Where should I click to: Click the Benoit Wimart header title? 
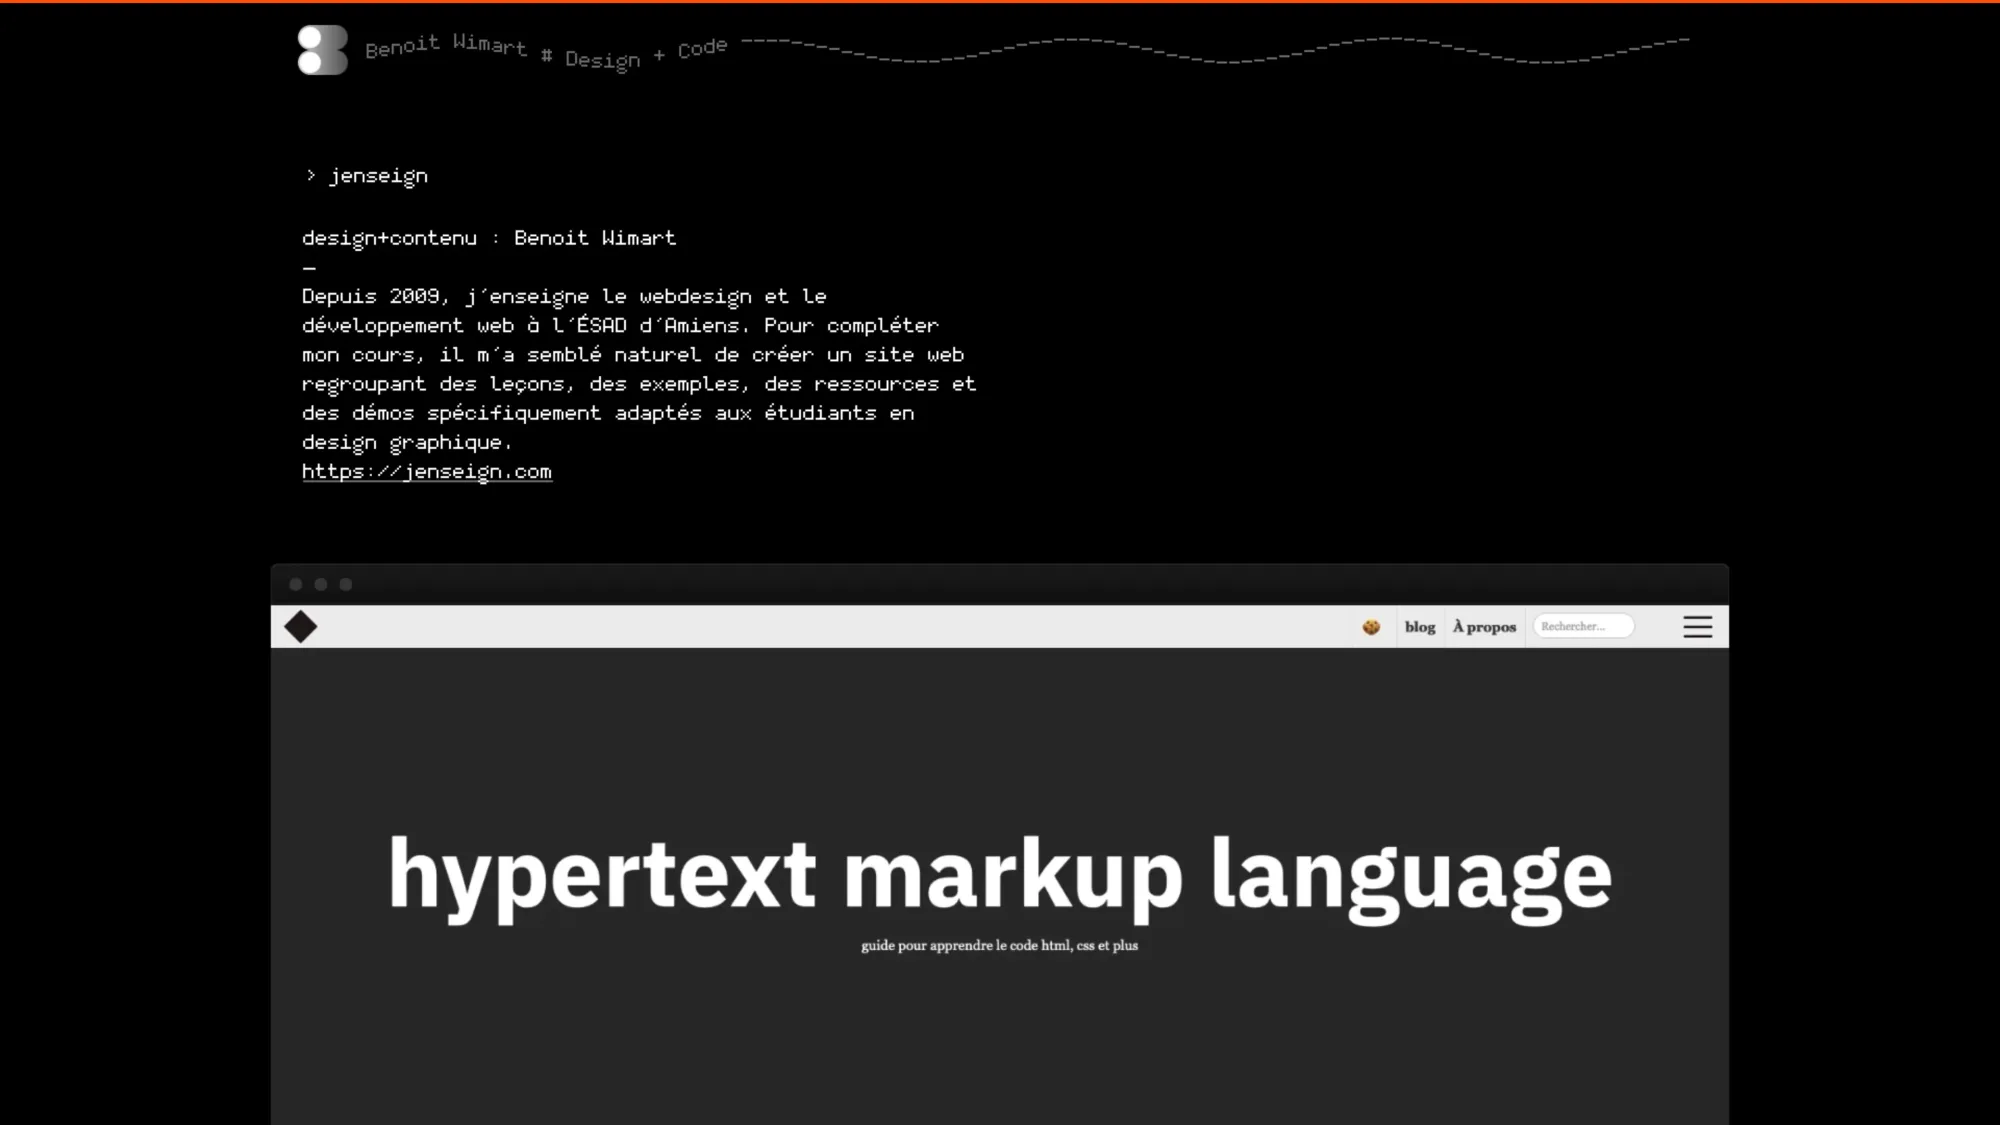point(446,46)
